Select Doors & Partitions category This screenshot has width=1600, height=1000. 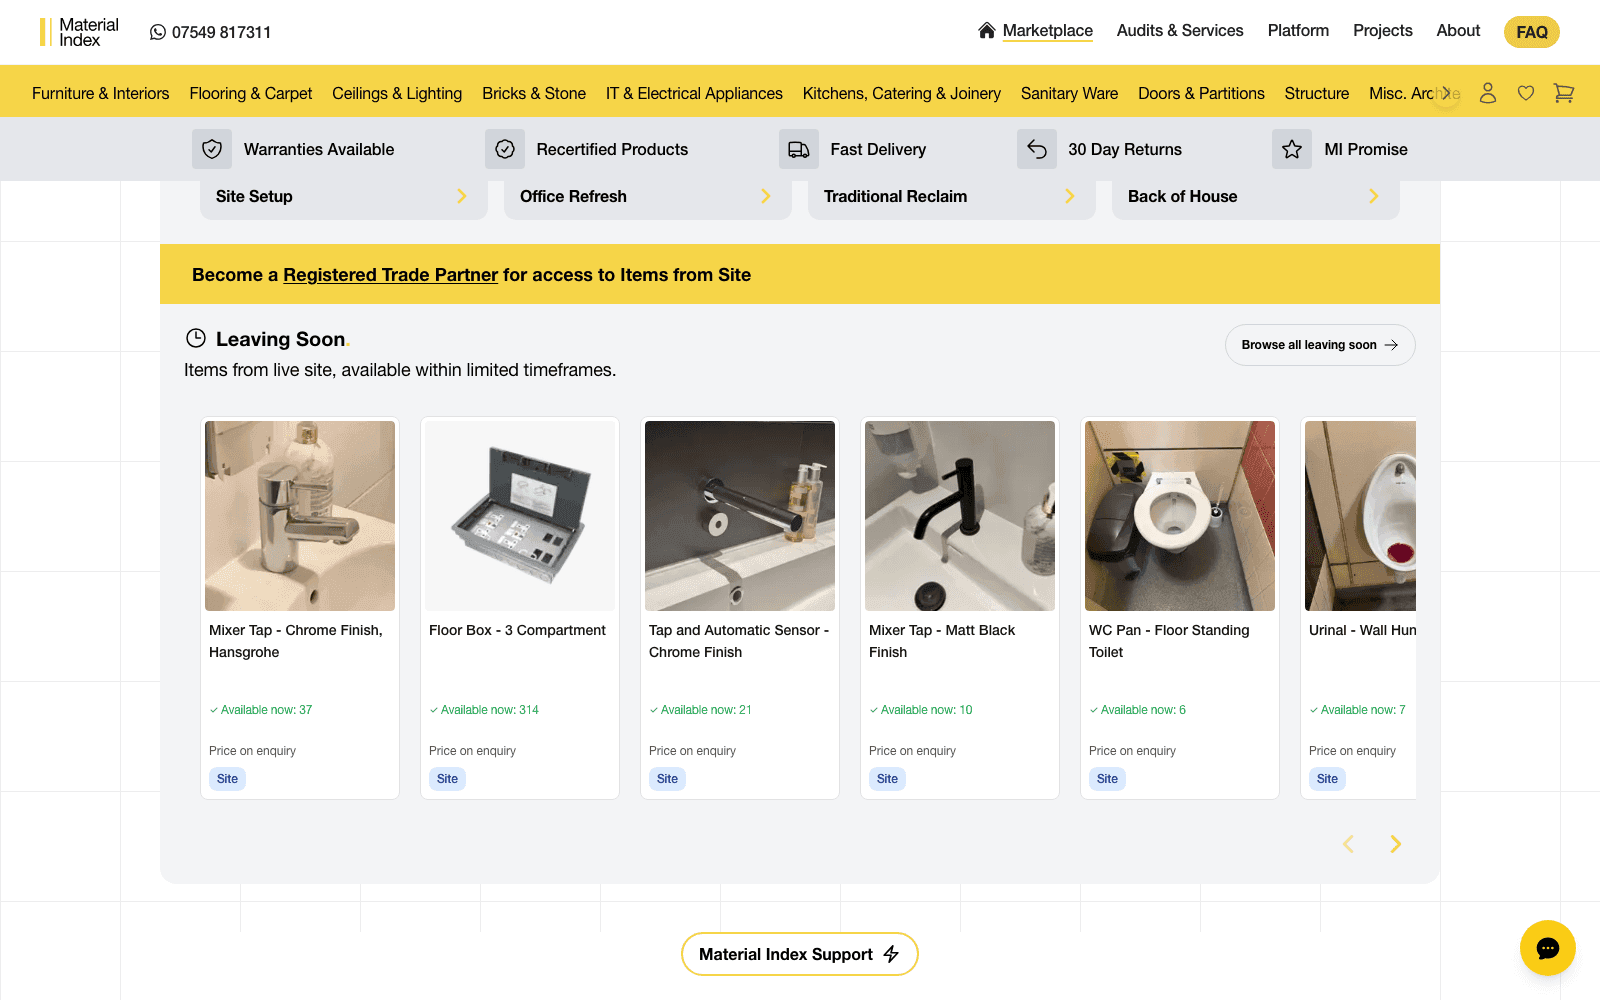[x=1201, y=93]
